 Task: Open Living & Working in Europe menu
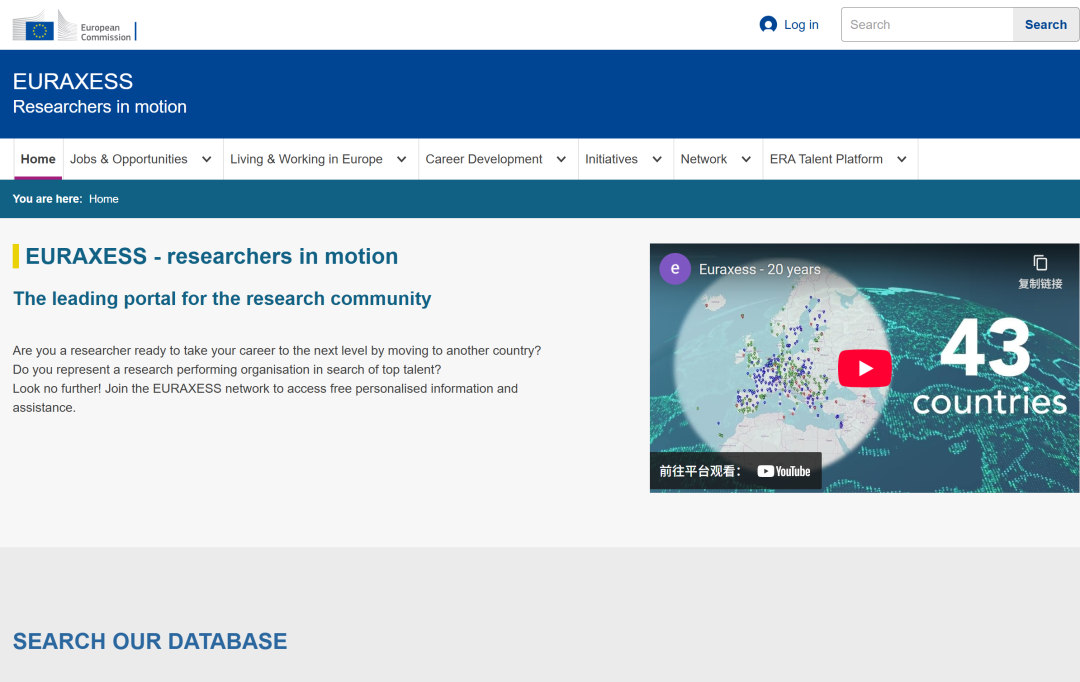coord(307,159)
